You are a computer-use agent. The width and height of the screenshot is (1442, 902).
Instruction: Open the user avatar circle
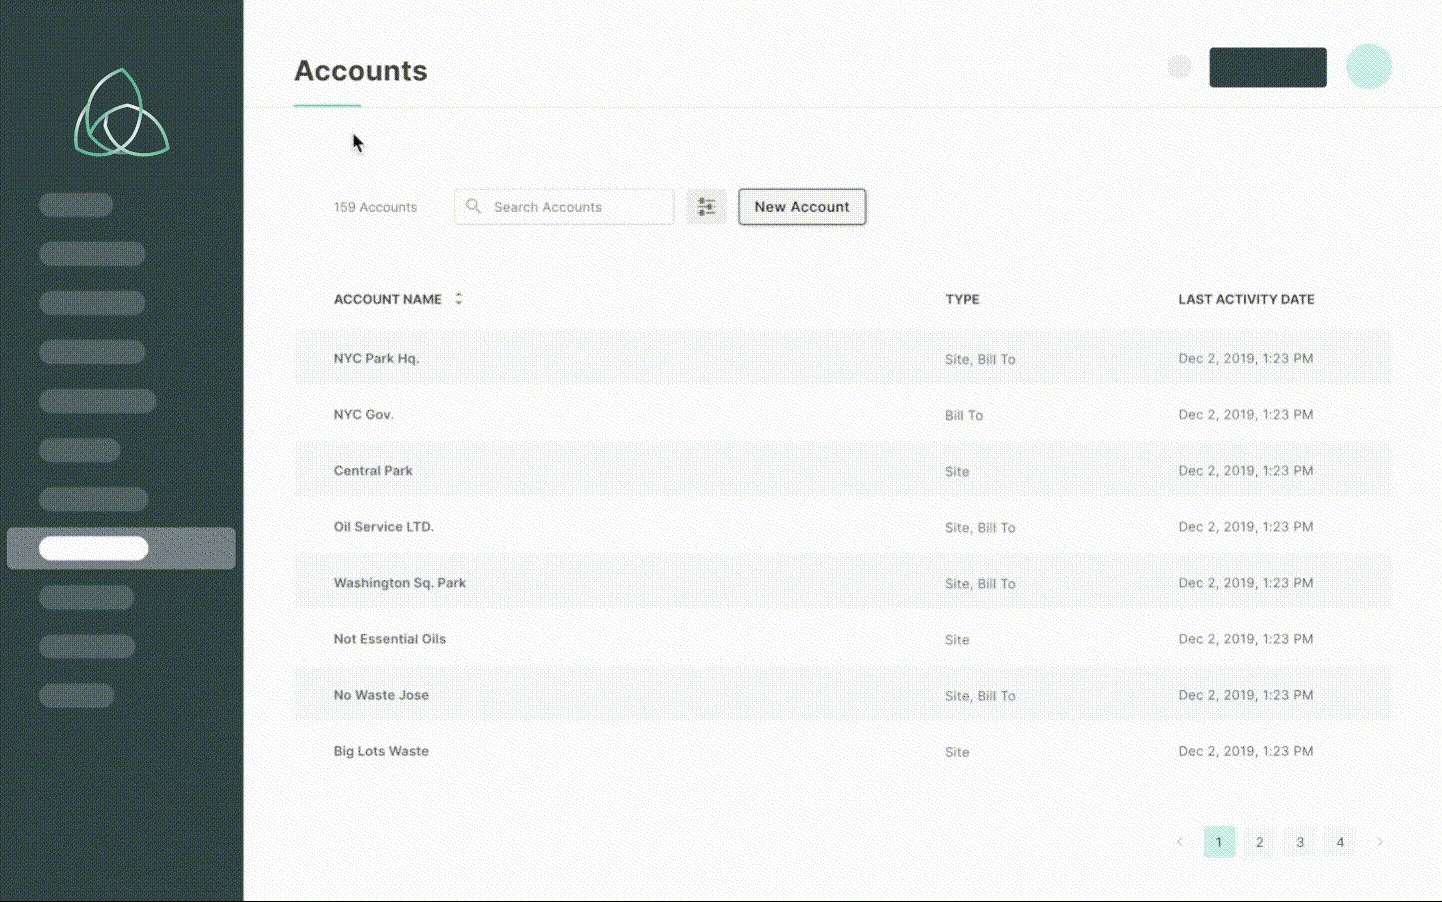(x=1368, y=67)
